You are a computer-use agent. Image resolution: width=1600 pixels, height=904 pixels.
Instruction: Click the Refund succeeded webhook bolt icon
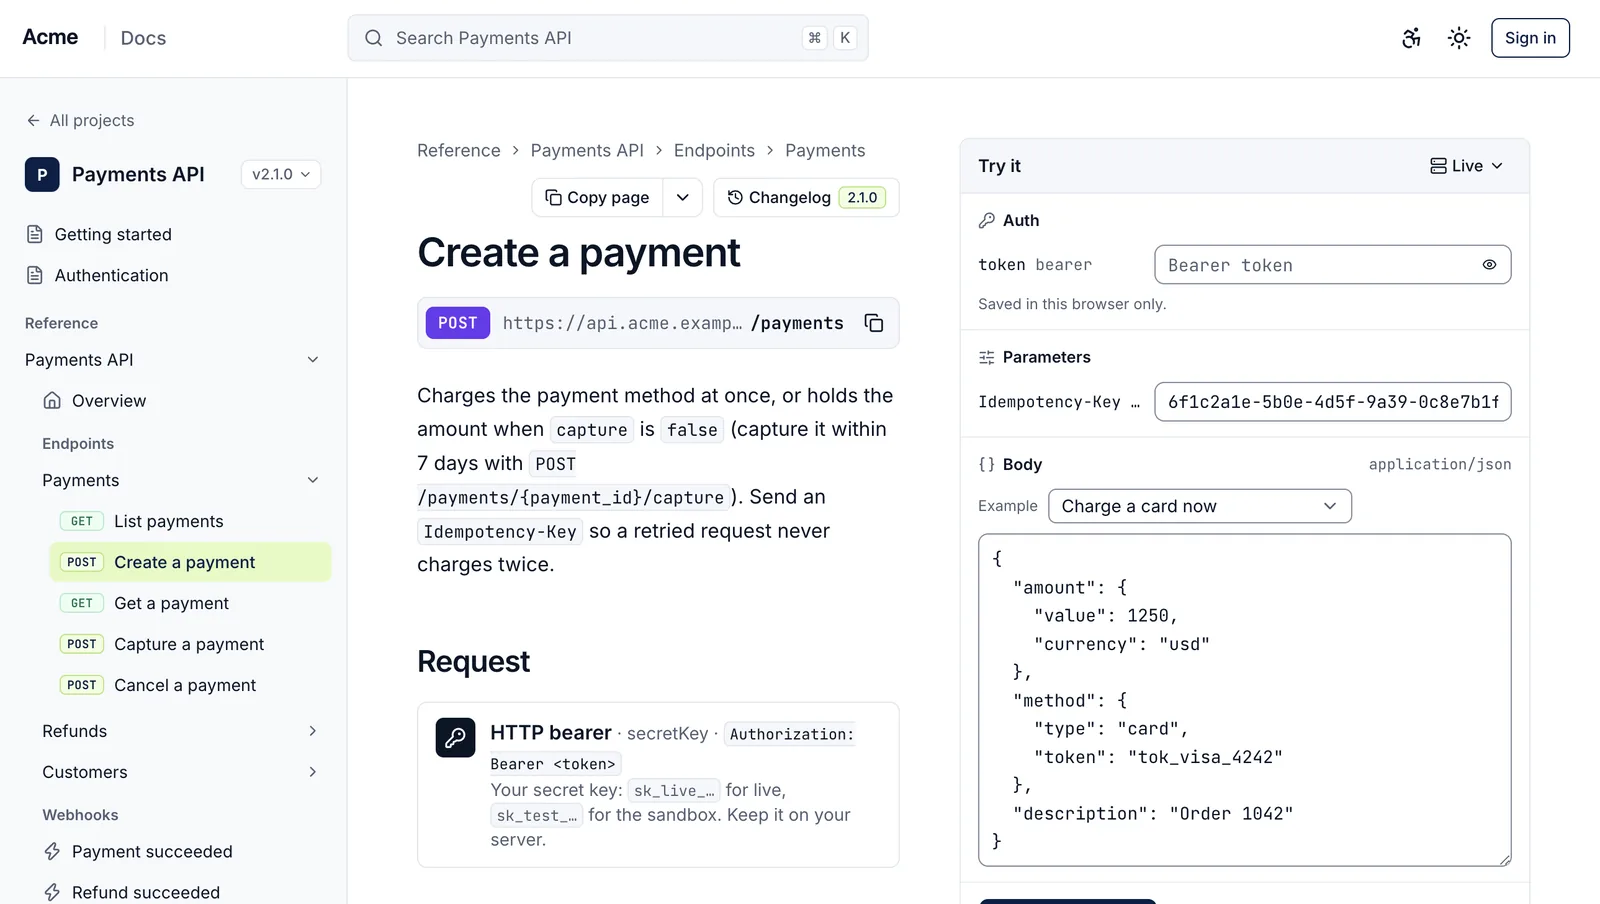(52, 892)
